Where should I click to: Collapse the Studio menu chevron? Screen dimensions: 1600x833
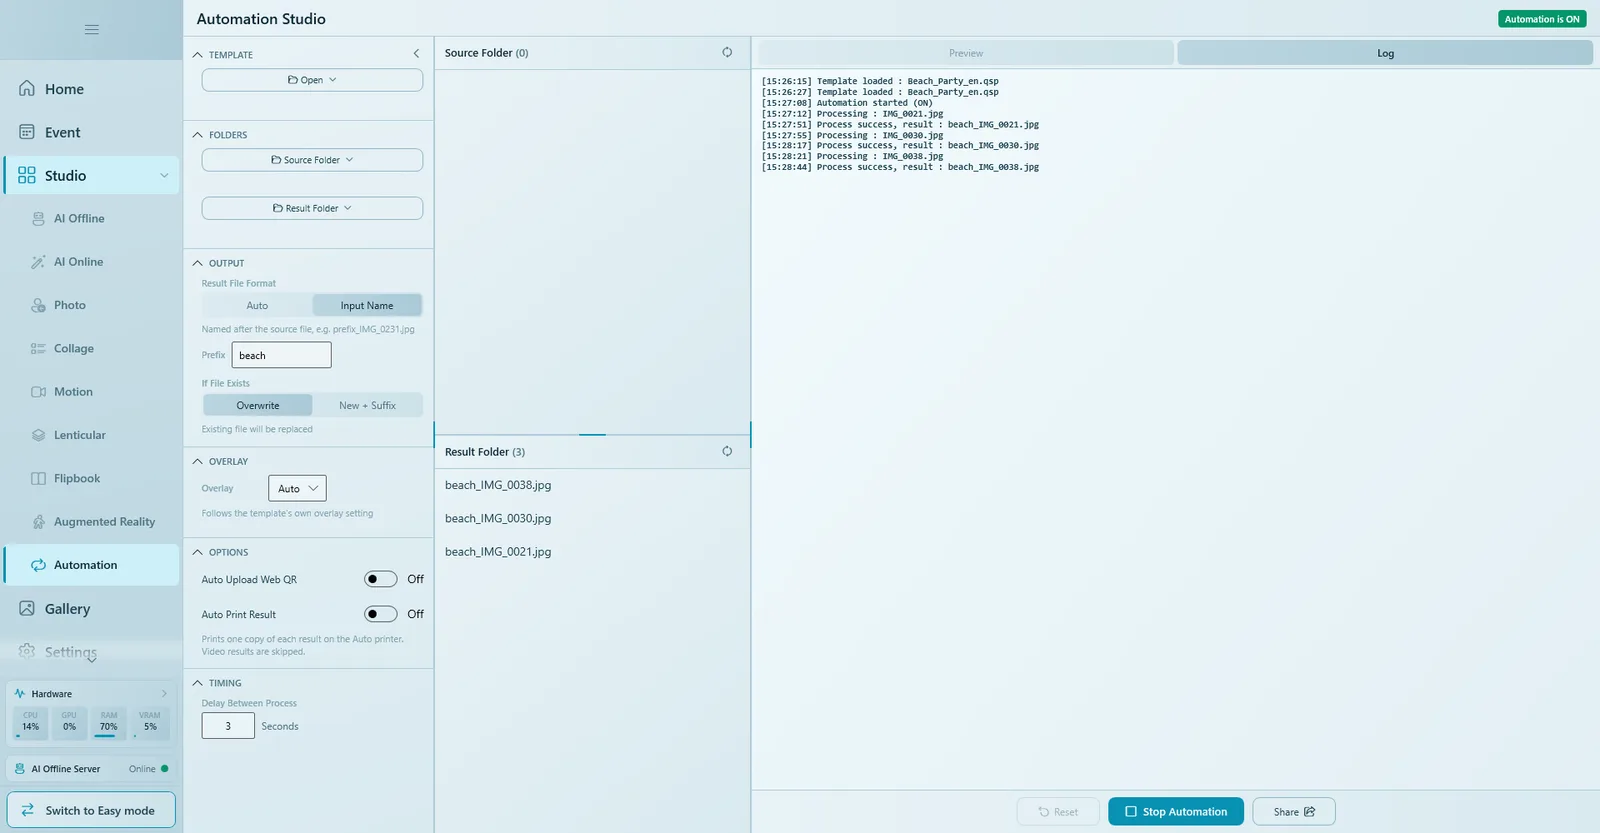(164, 176)
